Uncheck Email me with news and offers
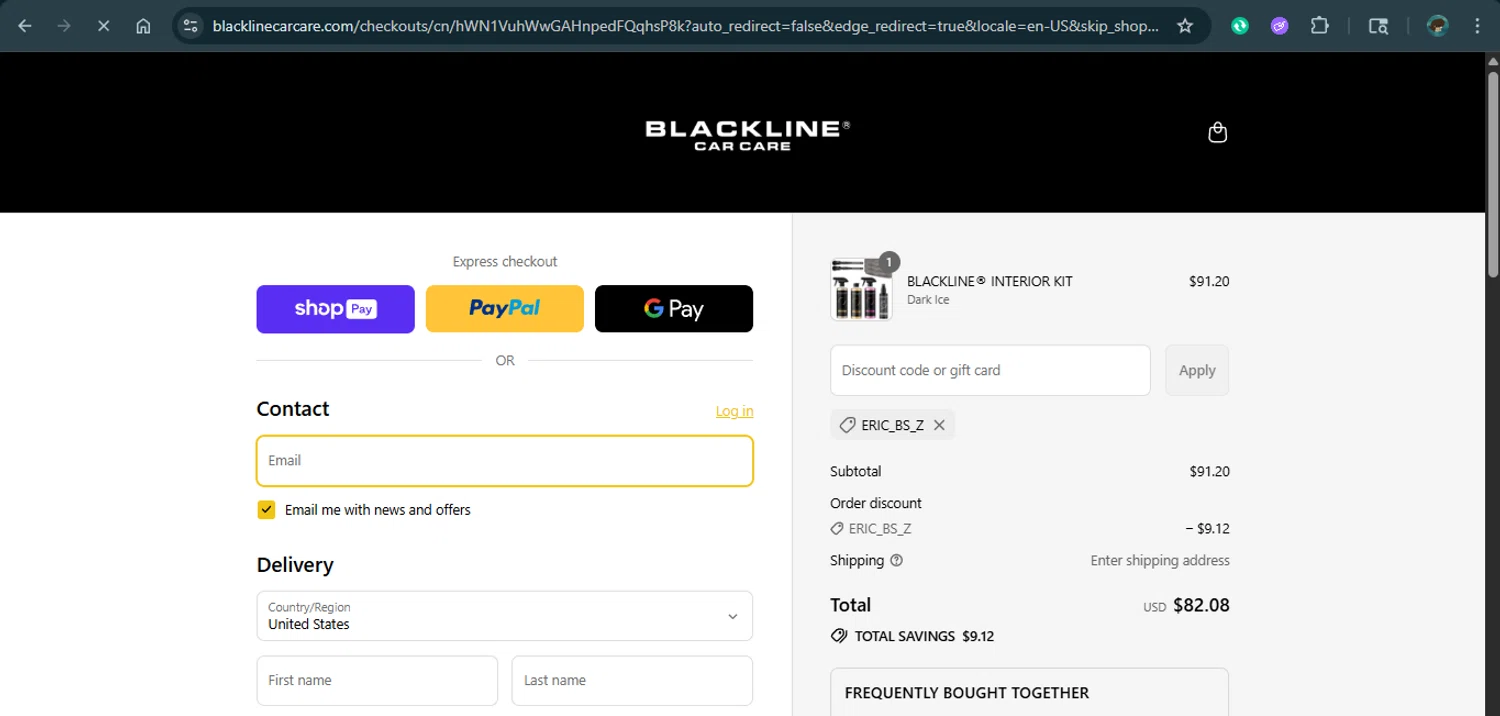The width and height of the screenshot is (1500, 716). [266, 510]
